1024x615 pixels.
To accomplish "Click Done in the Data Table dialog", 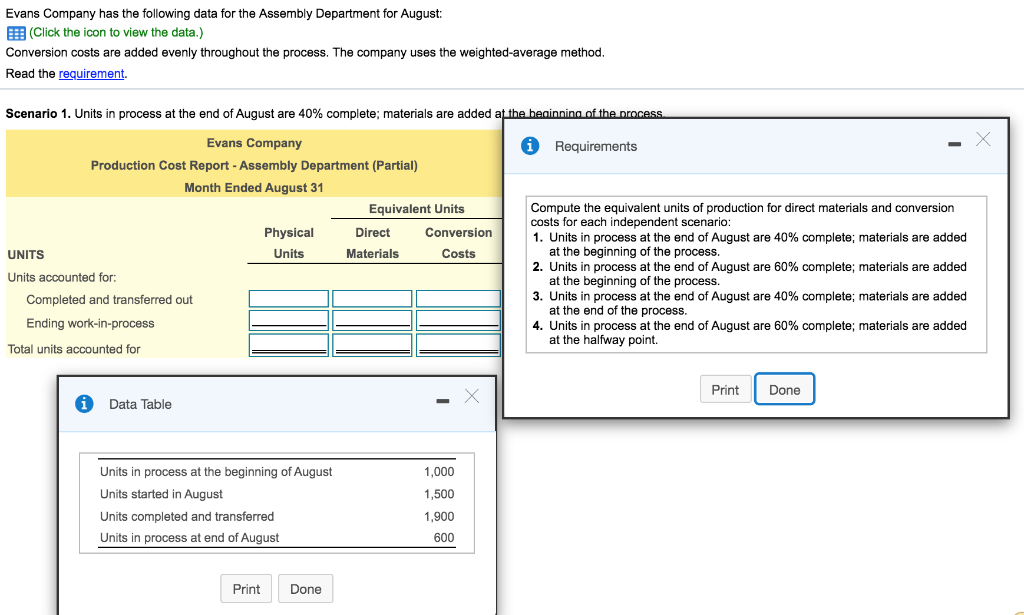I will pos(306,589).
